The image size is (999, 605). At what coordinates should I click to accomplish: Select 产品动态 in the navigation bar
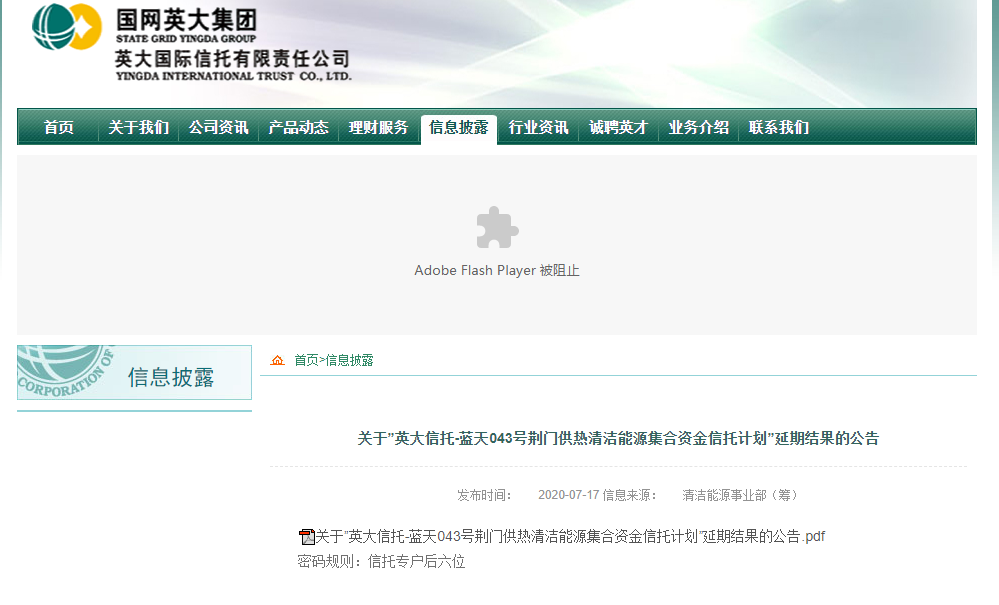(x=298, y=127)
